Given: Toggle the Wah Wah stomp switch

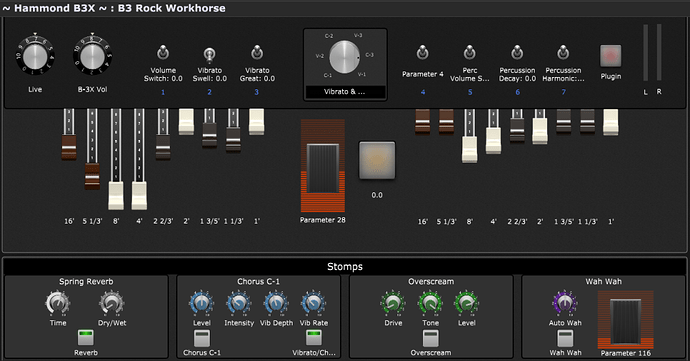Looking at the screenshot, I should point(565,338).
